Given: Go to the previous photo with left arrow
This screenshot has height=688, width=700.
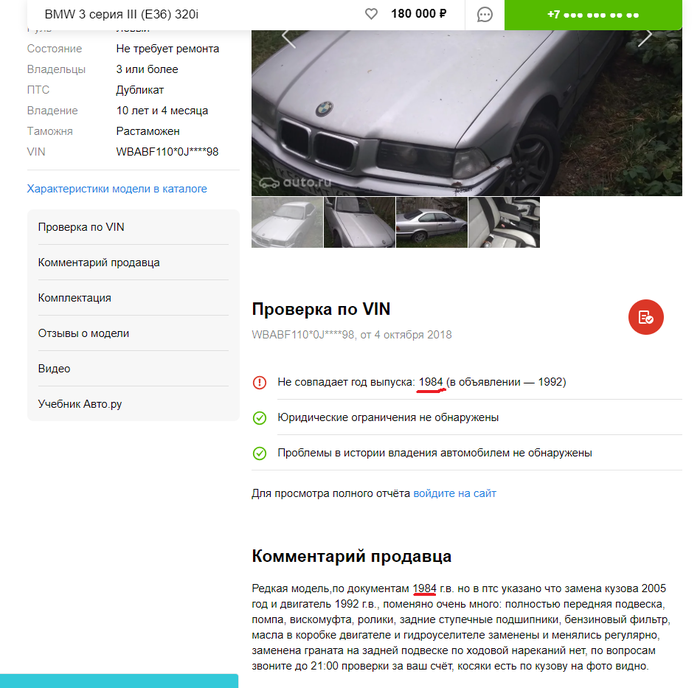Looking at the screenshot, I should click(x=288, y=38).
